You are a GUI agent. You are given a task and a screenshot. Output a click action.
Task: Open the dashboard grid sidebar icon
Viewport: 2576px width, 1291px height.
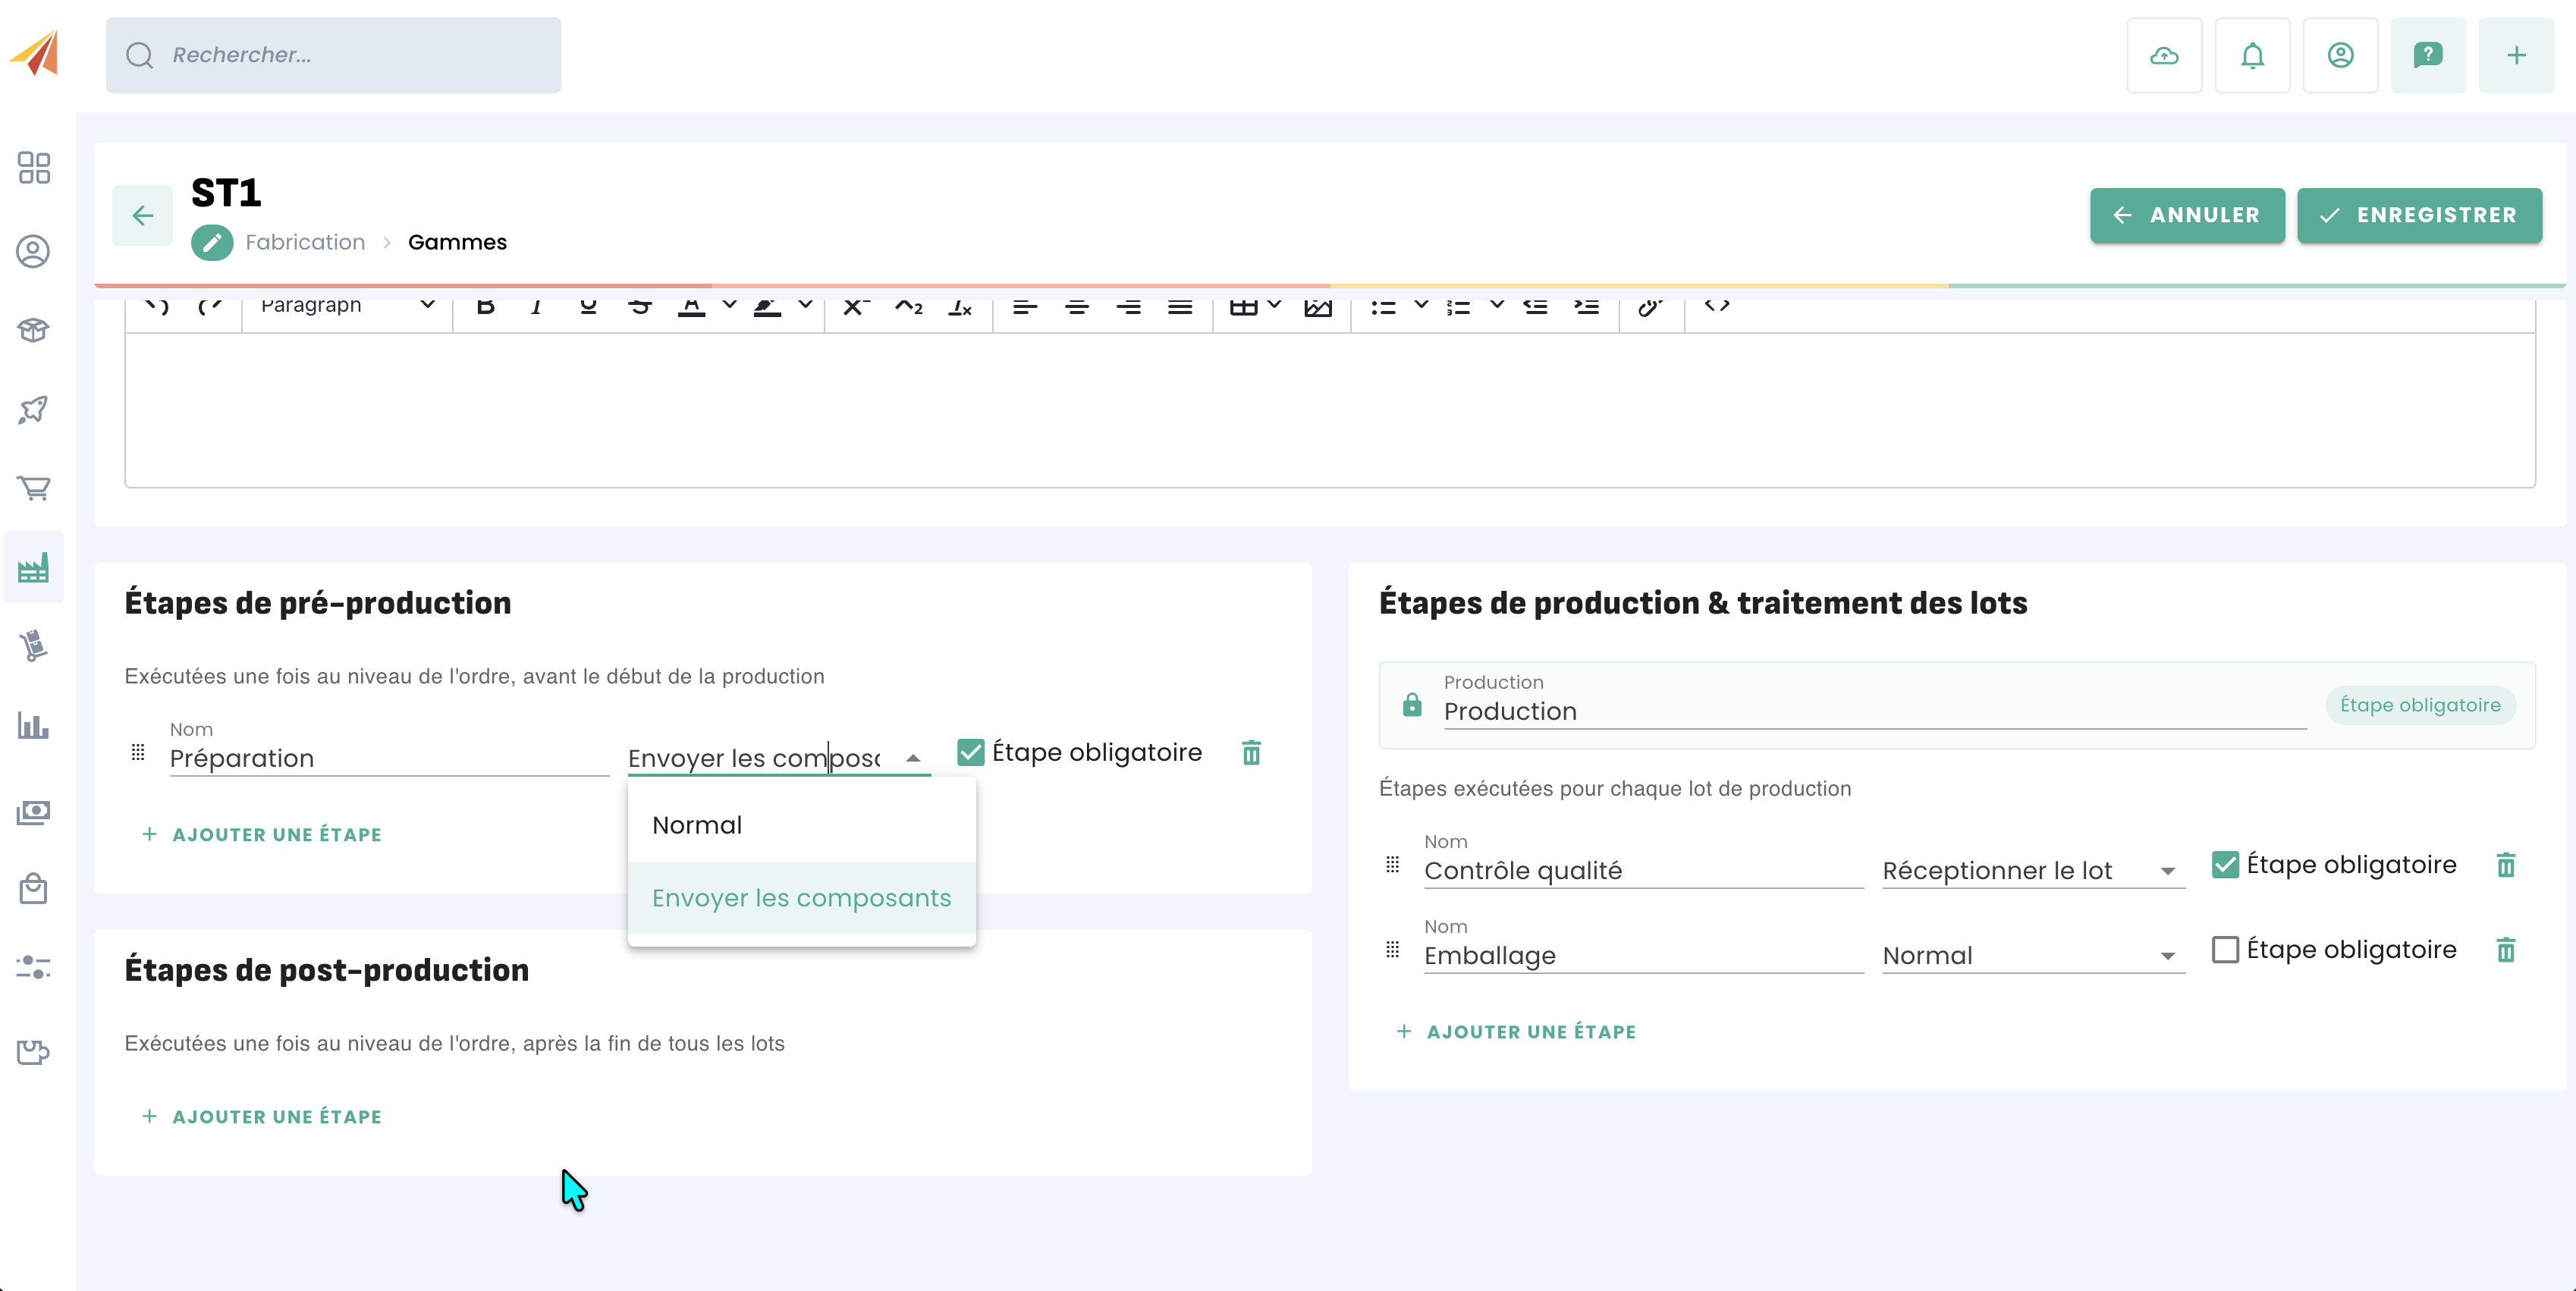click(33, 167)
